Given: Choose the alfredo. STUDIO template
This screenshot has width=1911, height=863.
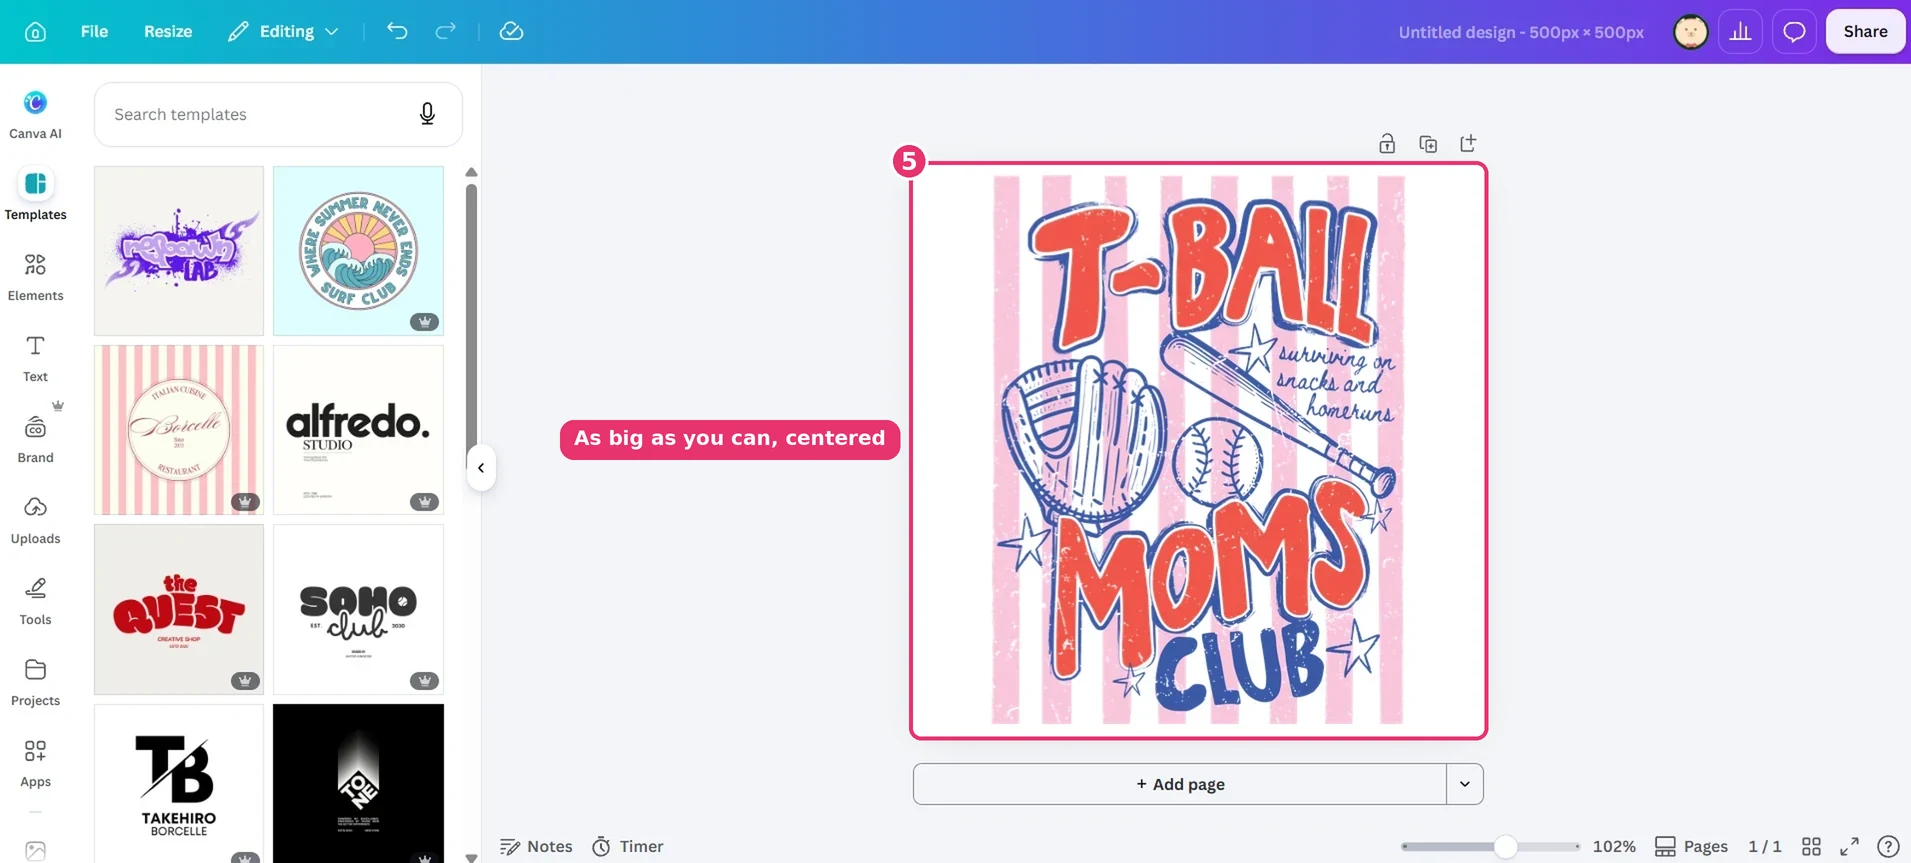Looking at the screenshot, I should [358, 430].
